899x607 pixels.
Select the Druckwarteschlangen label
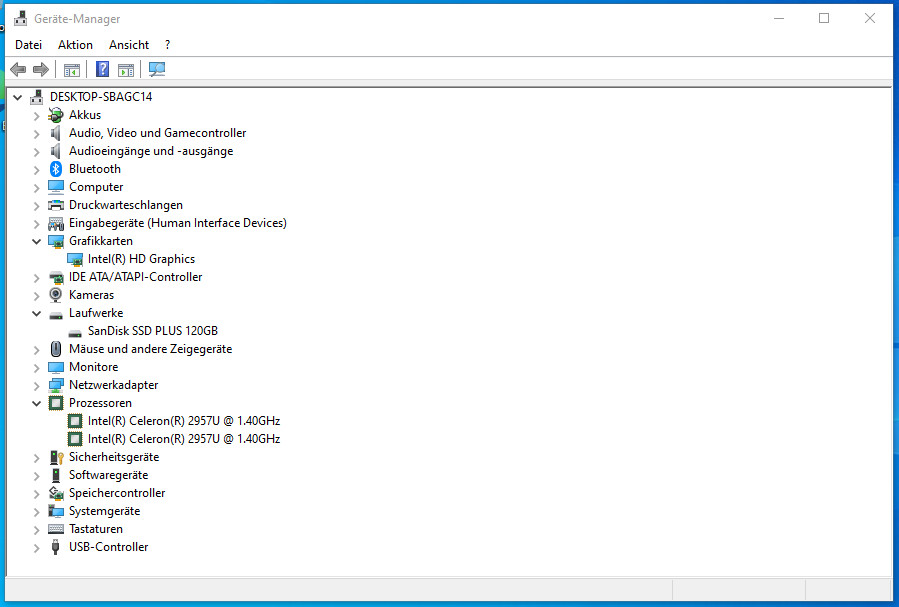pyautogui.click(x=126, y=205)
